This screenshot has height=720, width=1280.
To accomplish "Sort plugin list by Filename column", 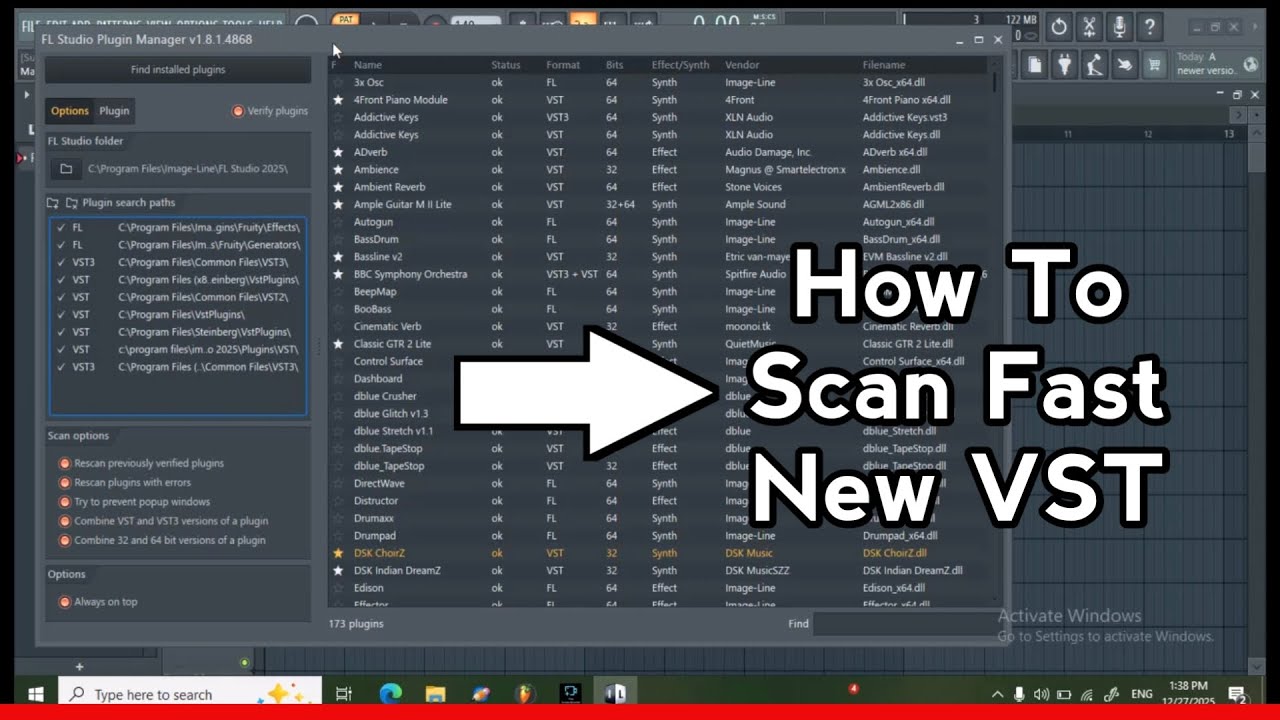I will pos(884,65).
